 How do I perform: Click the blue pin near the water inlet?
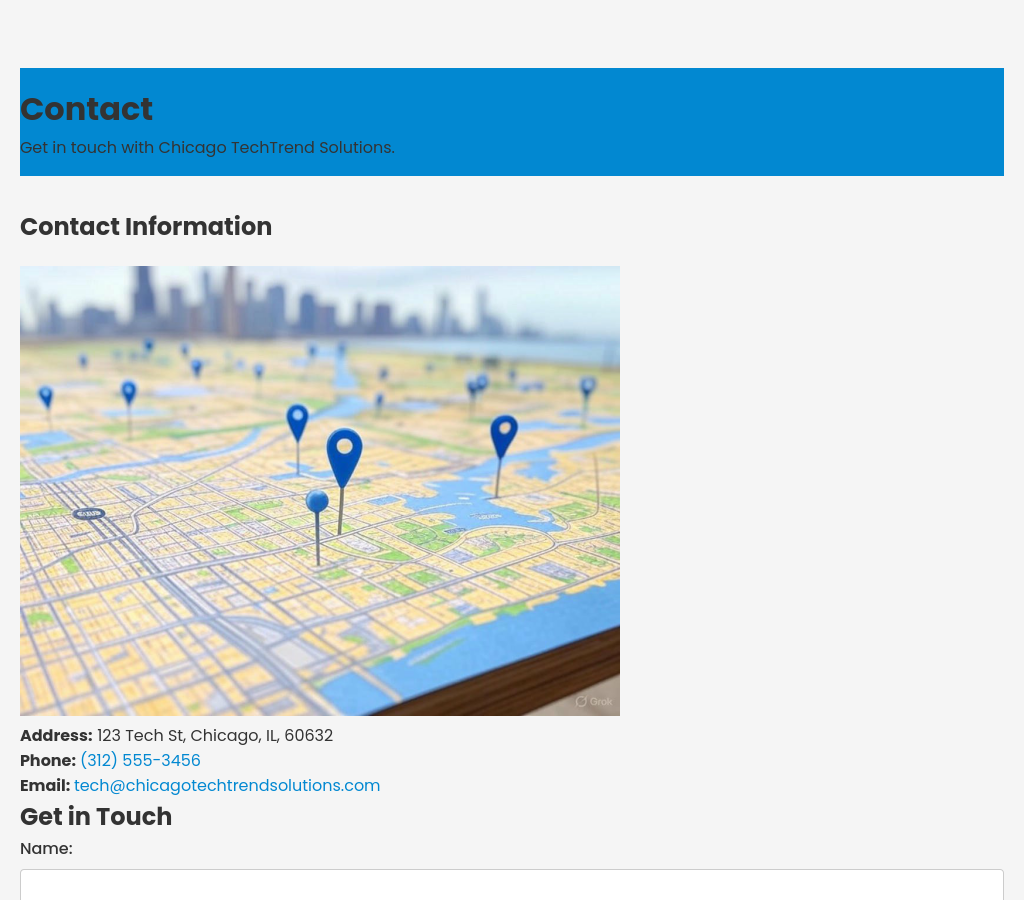tap(503, 436)
